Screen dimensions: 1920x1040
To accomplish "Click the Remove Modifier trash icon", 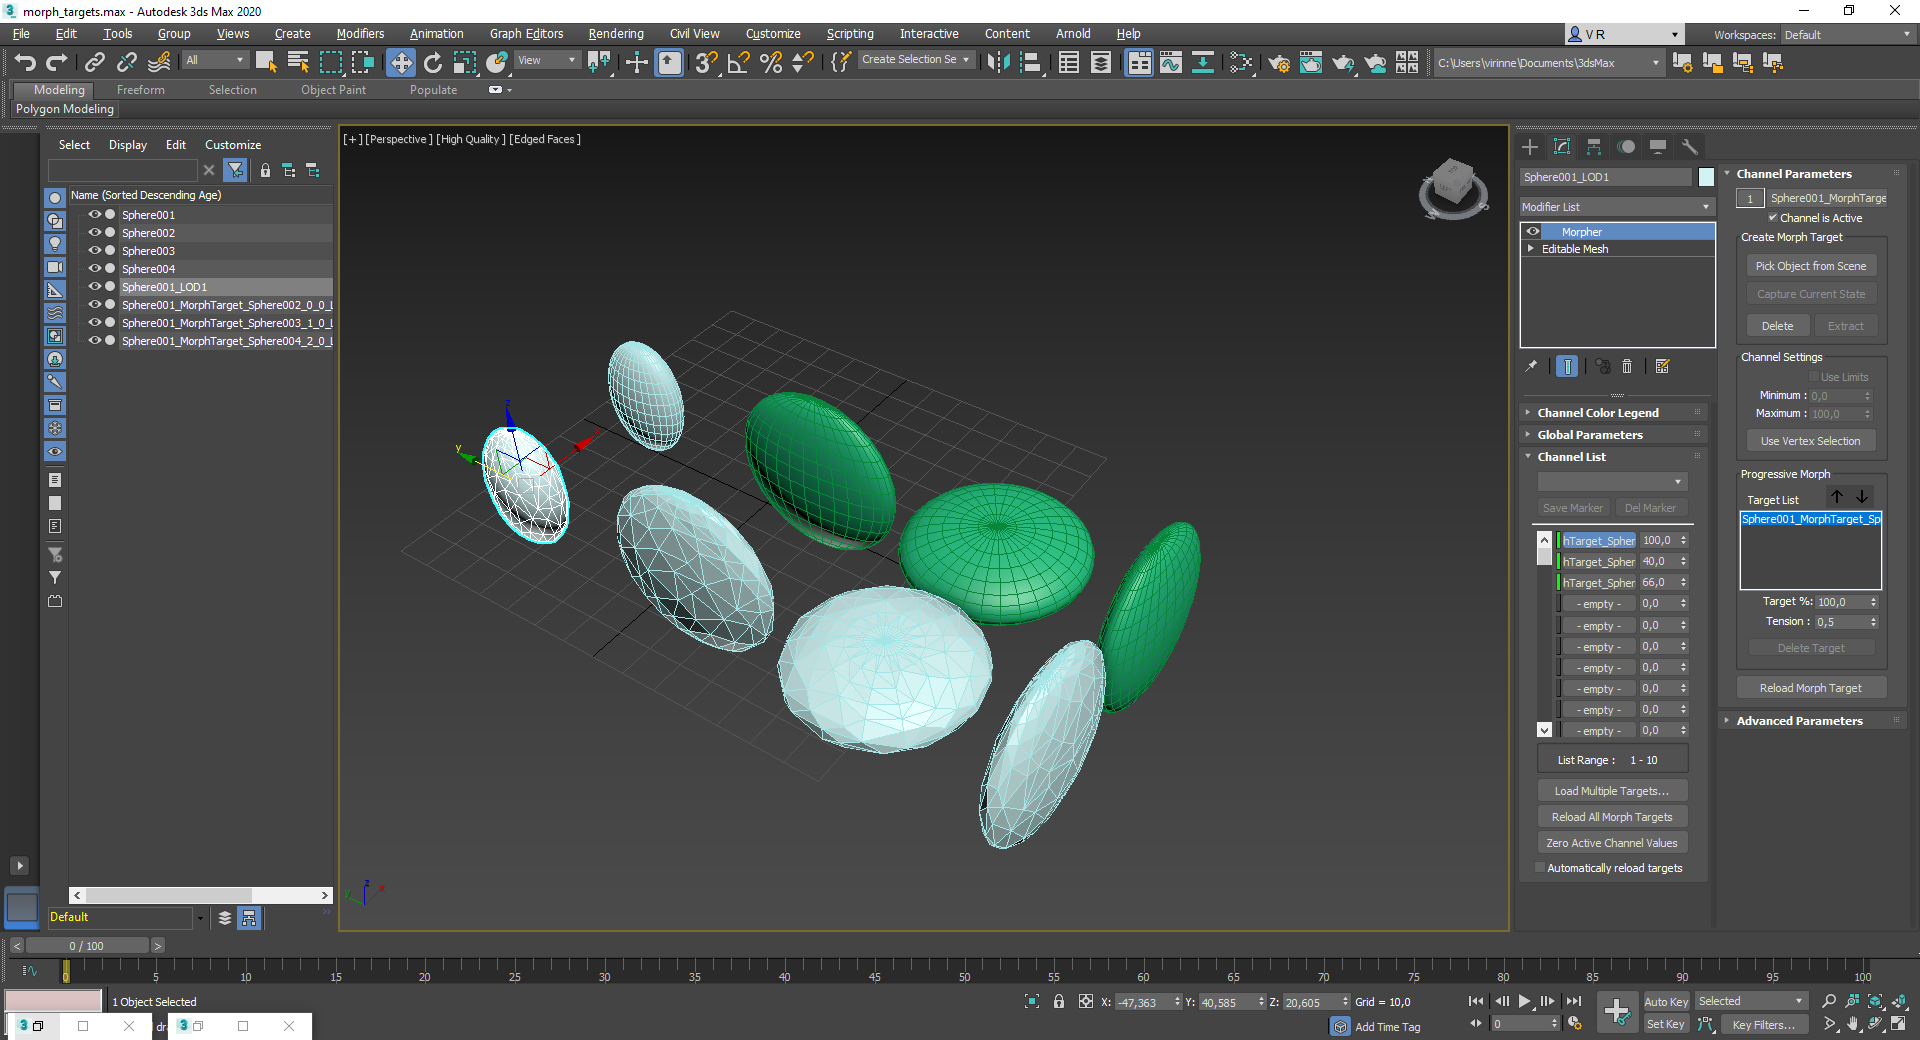I will coord(1627,366).
